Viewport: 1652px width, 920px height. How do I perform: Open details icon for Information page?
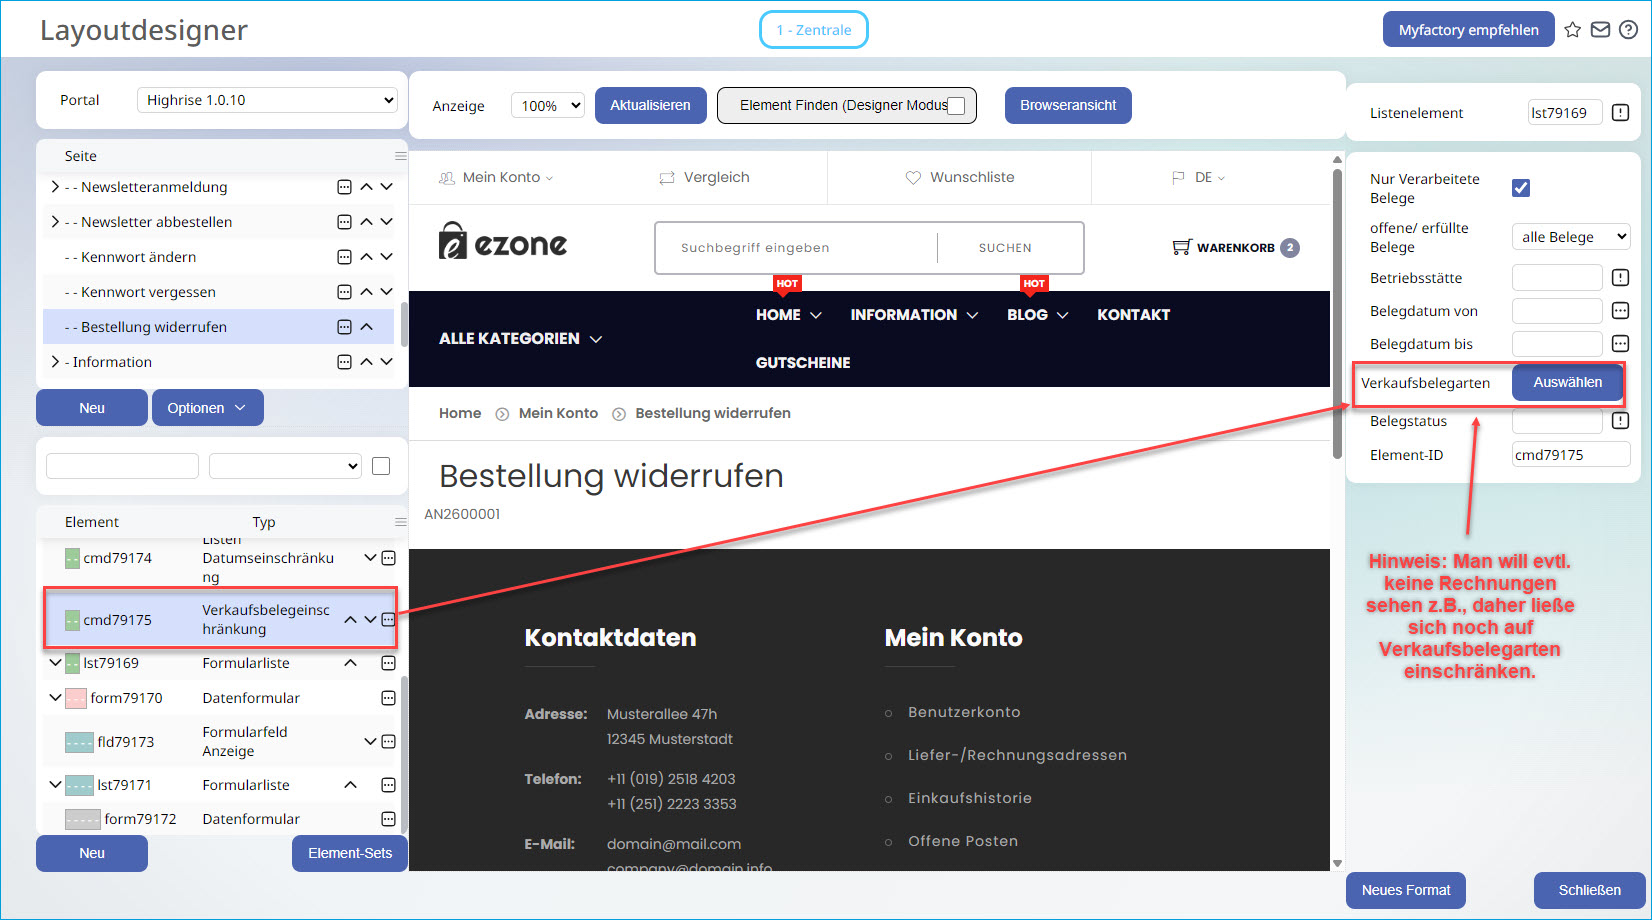tap(344, 362)
